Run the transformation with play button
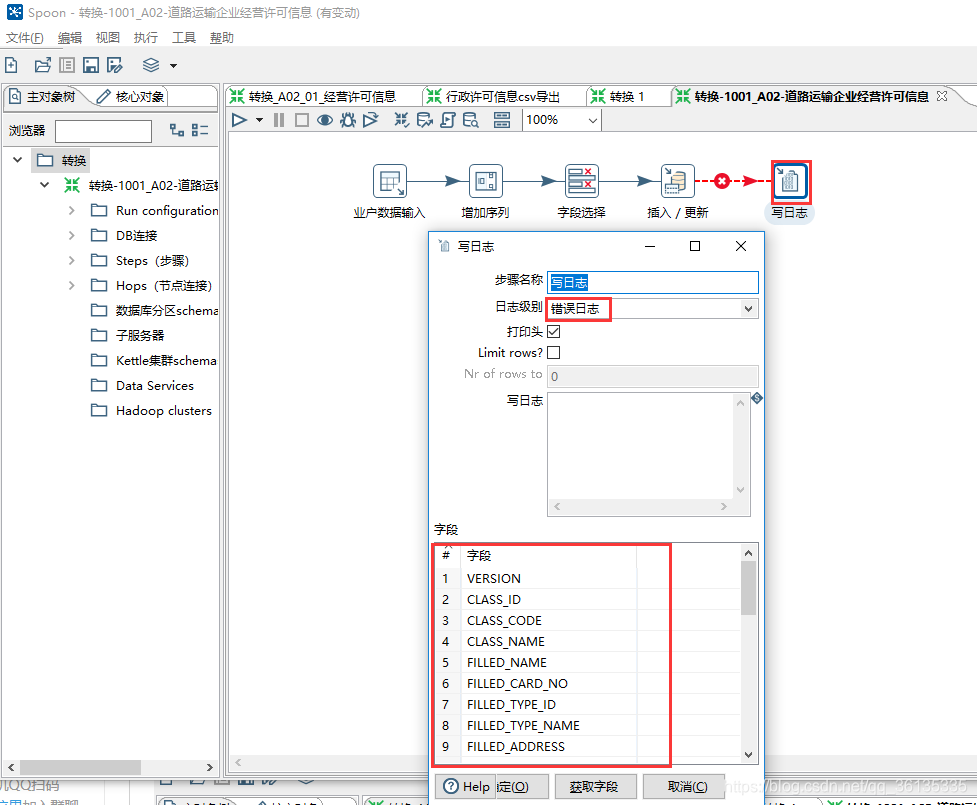Viewport: 977px width, 805px height. (239, 120)
